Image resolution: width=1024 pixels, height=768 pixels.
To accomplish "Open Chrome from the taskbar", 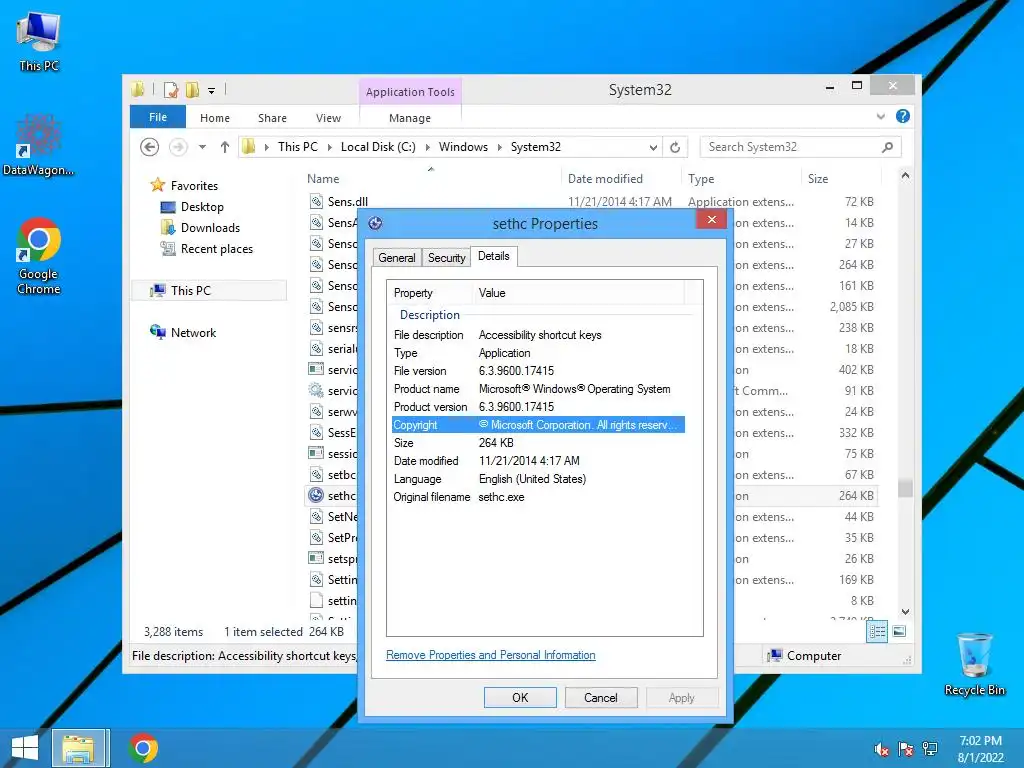I will point(143,748).
